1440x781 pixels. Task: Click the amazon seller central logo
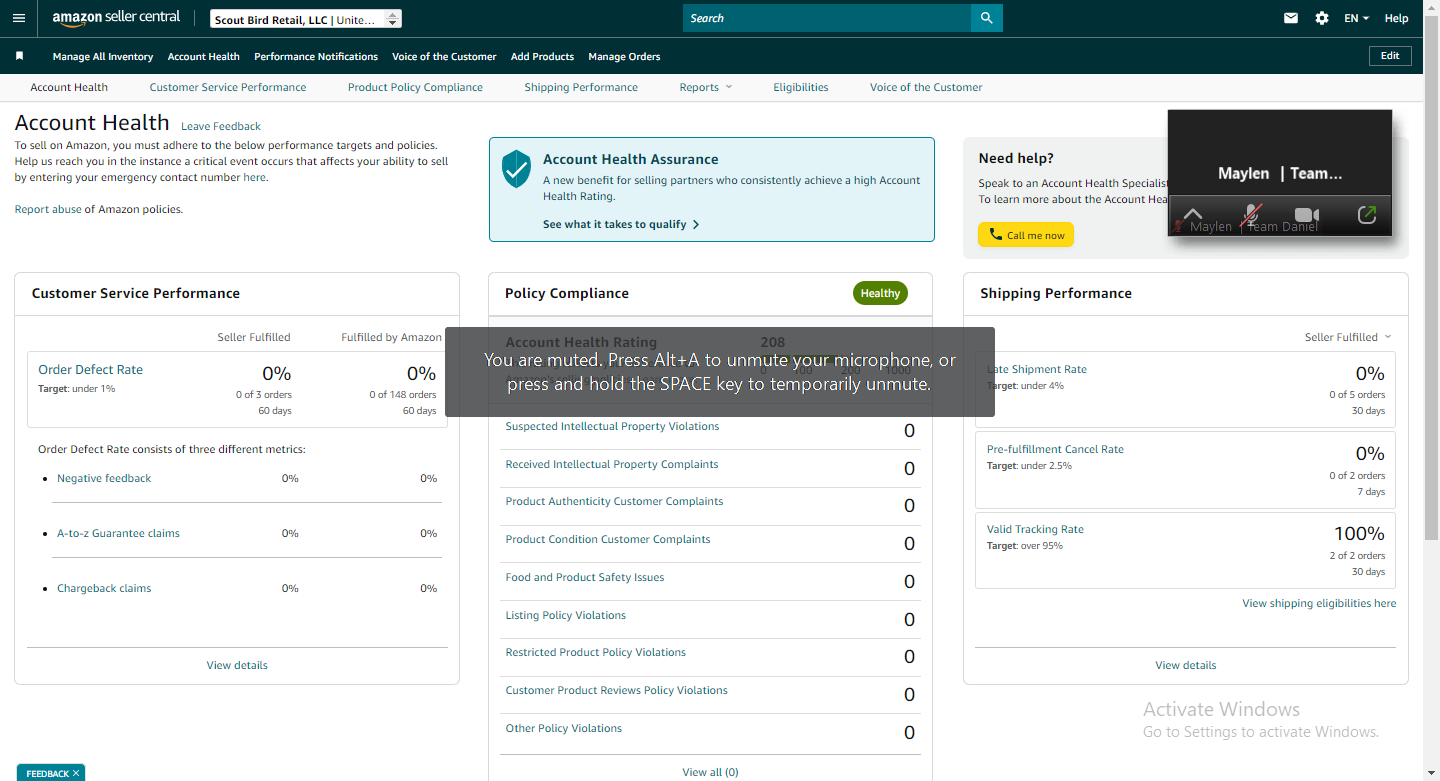pyautogui.click(x=116, y=18)
